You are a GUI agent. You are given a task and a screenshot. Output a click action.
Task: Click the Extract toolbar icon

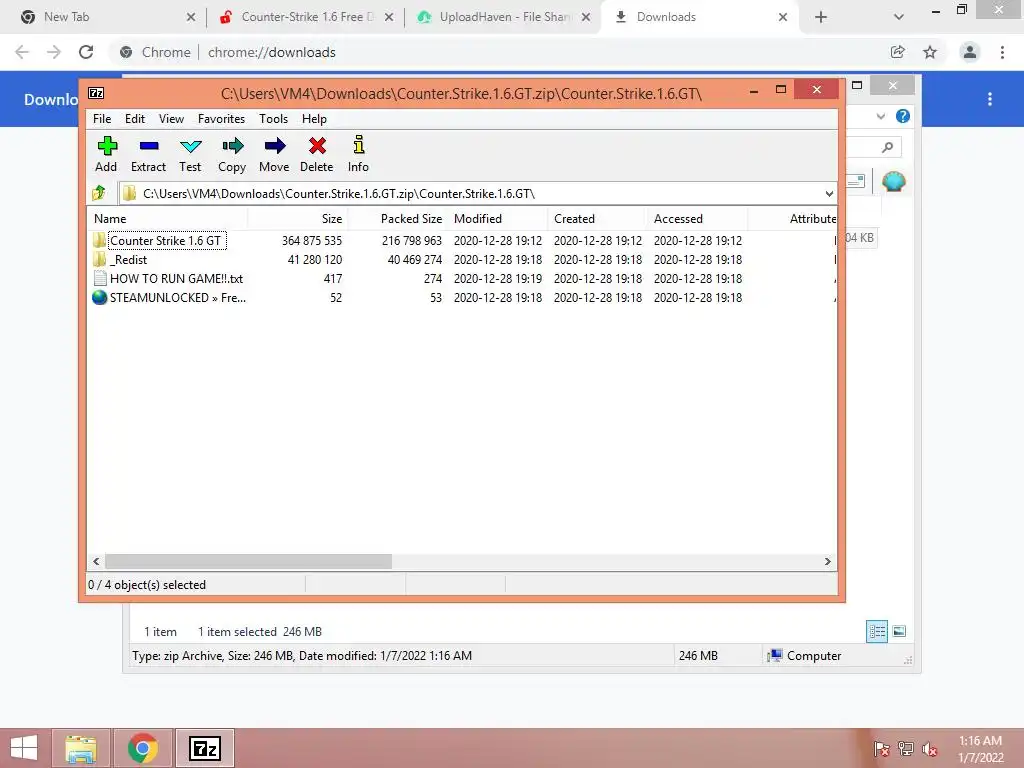click(148, 154)
